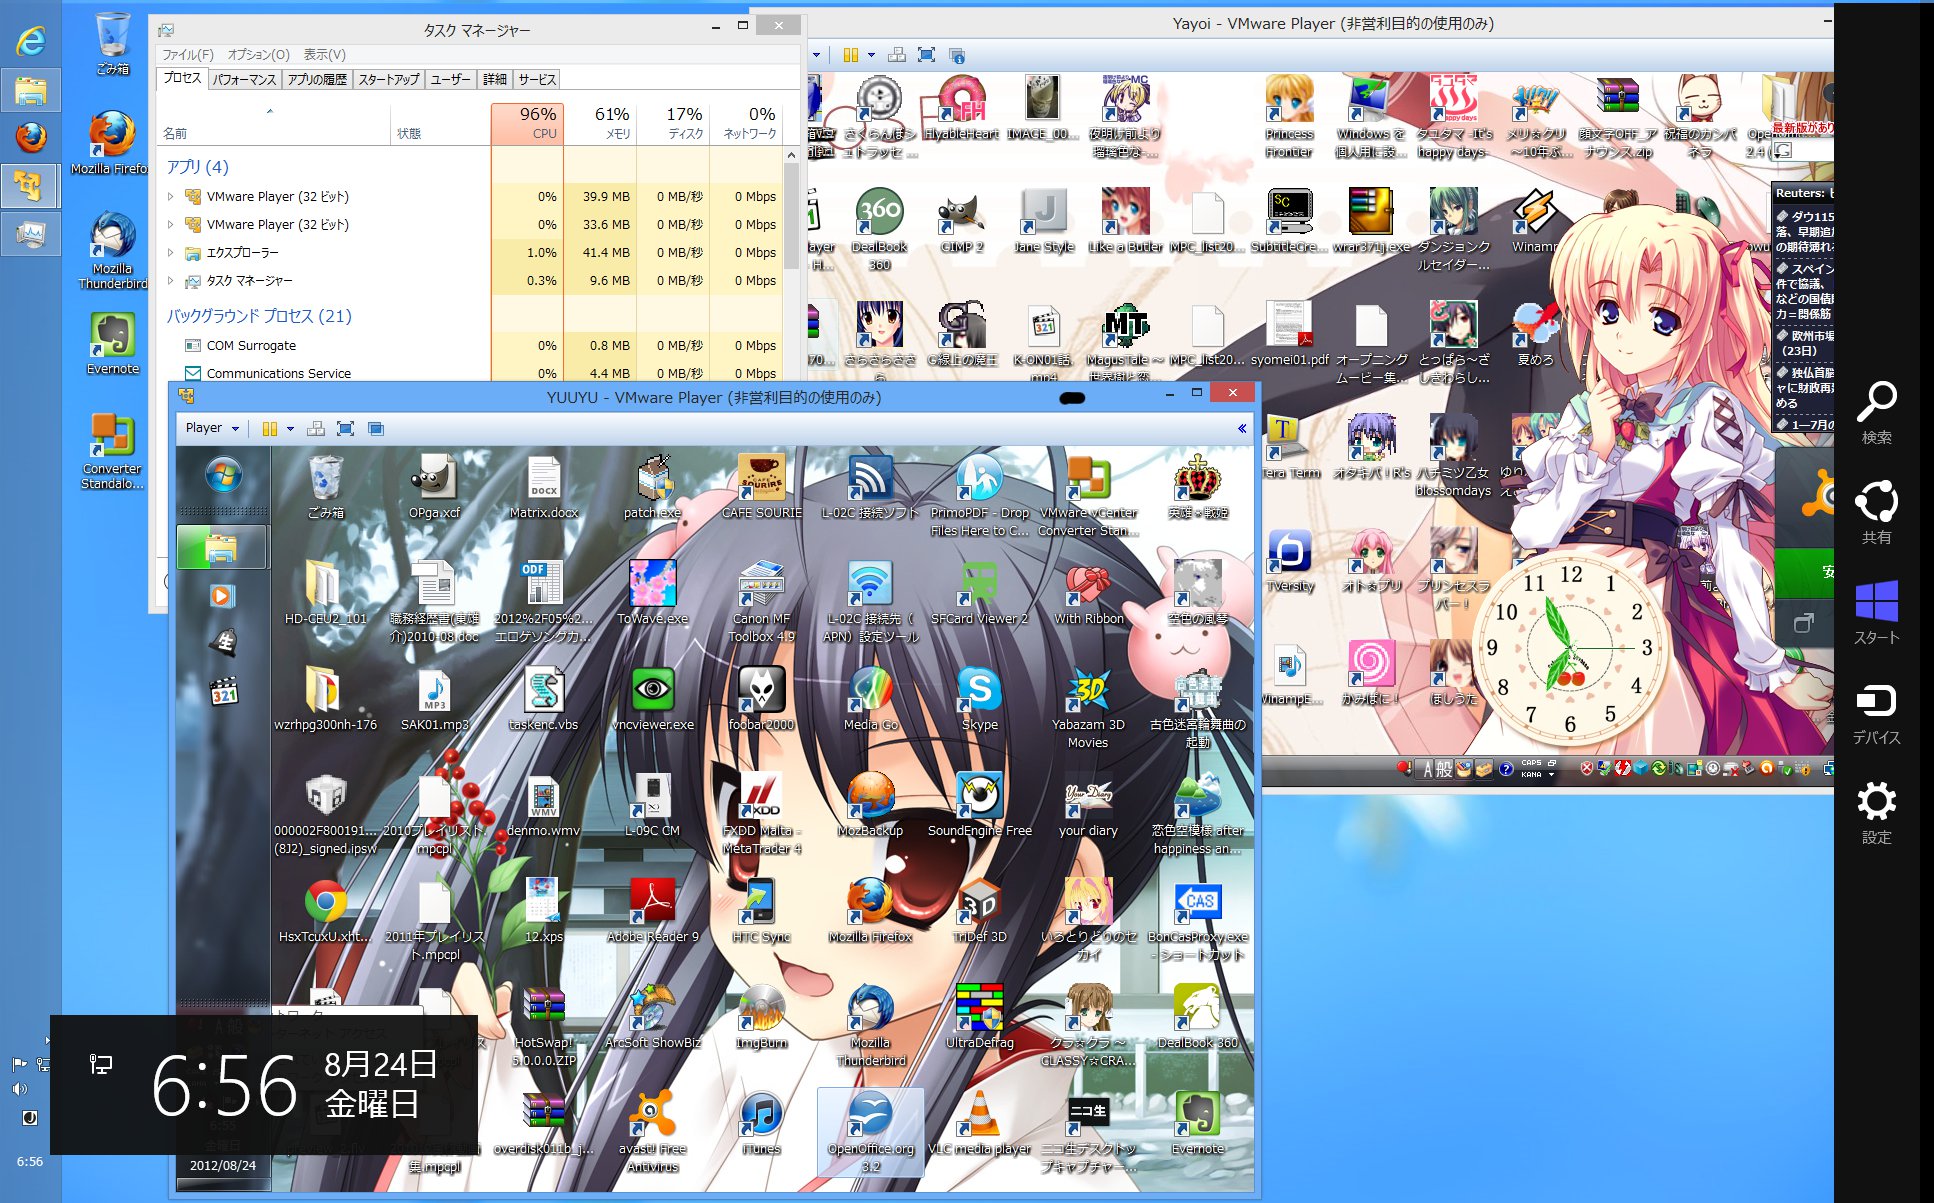Sort by メモリ column header

click(x=600, y=123)
